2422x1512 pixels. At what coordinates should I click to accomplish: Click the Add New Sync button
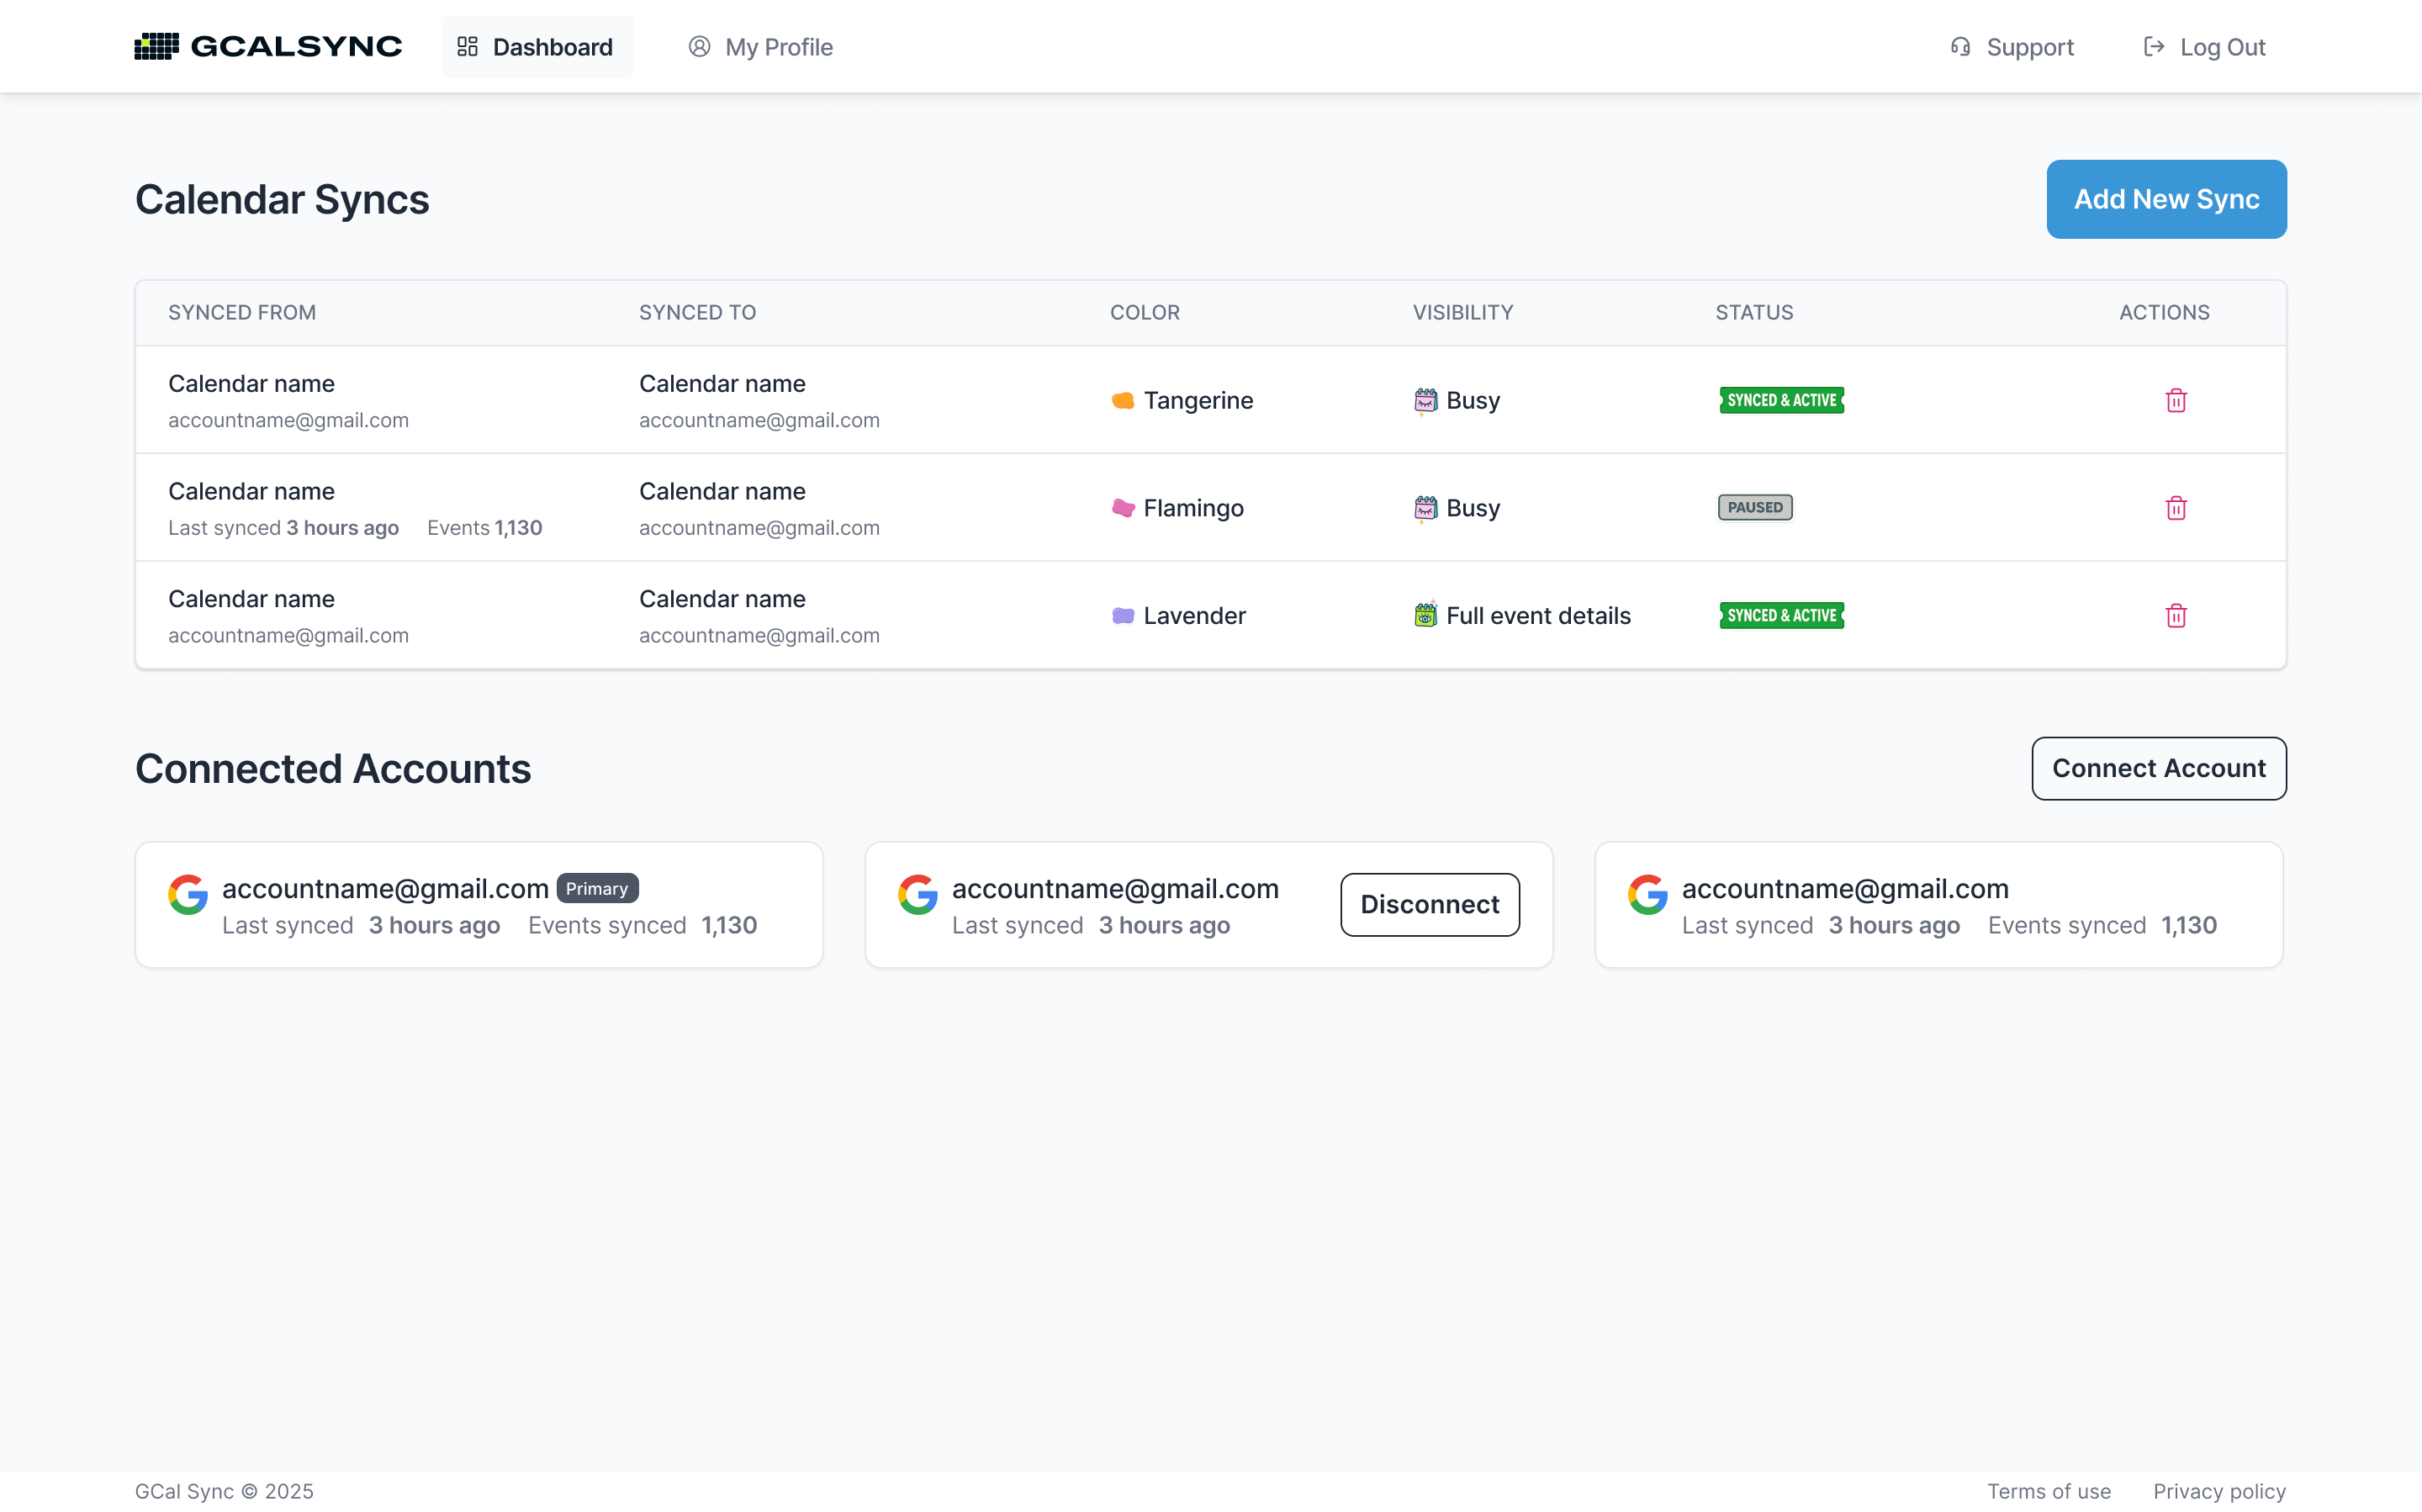point(2166,199)
